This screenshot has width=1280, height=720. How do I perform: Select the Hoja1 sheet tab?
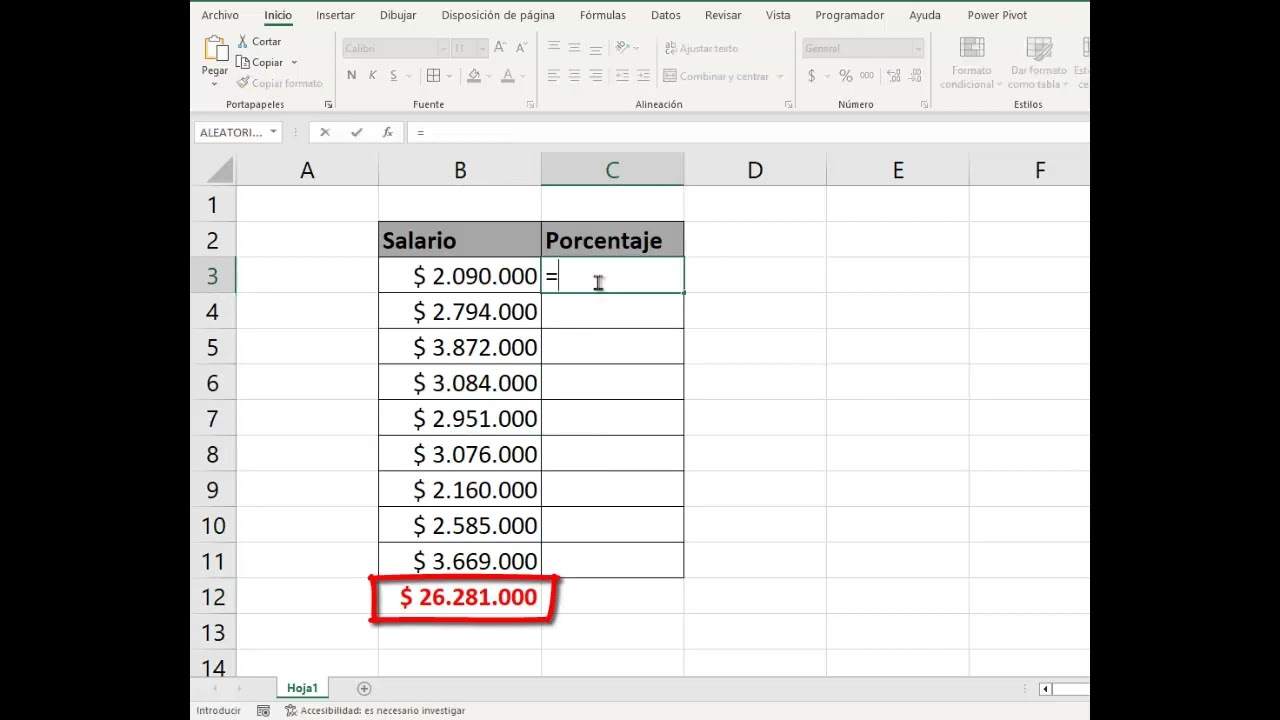[302, 688]
